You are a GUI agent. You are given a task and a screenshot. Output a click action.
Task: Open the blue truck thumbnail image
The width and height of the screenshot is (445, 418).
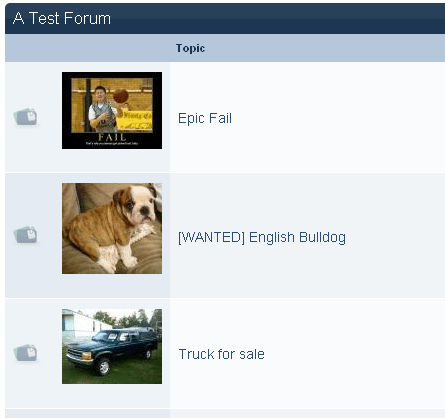pos(112,346)
